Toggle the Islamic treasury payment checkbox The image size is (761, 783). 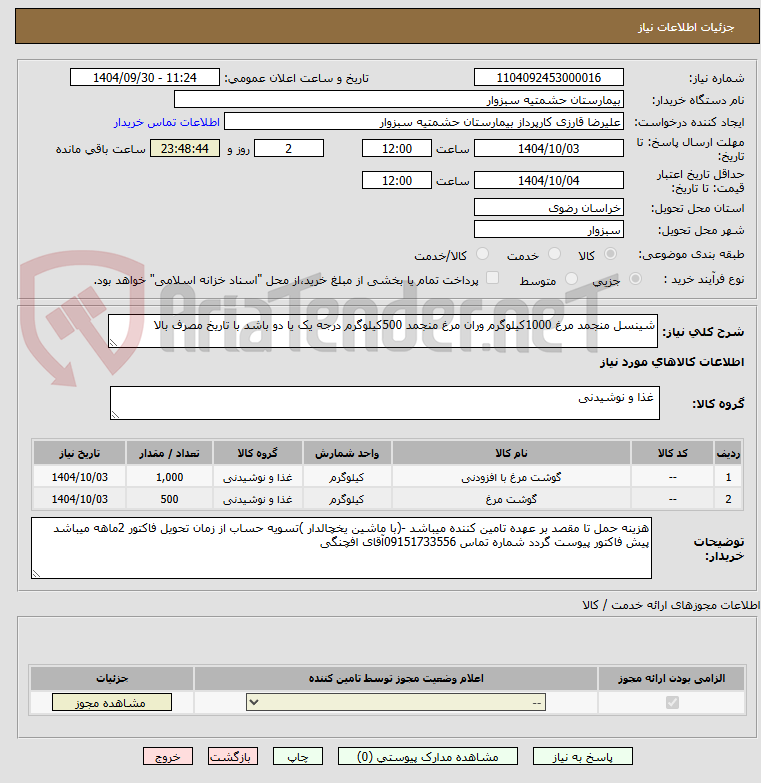click(492, 278)
